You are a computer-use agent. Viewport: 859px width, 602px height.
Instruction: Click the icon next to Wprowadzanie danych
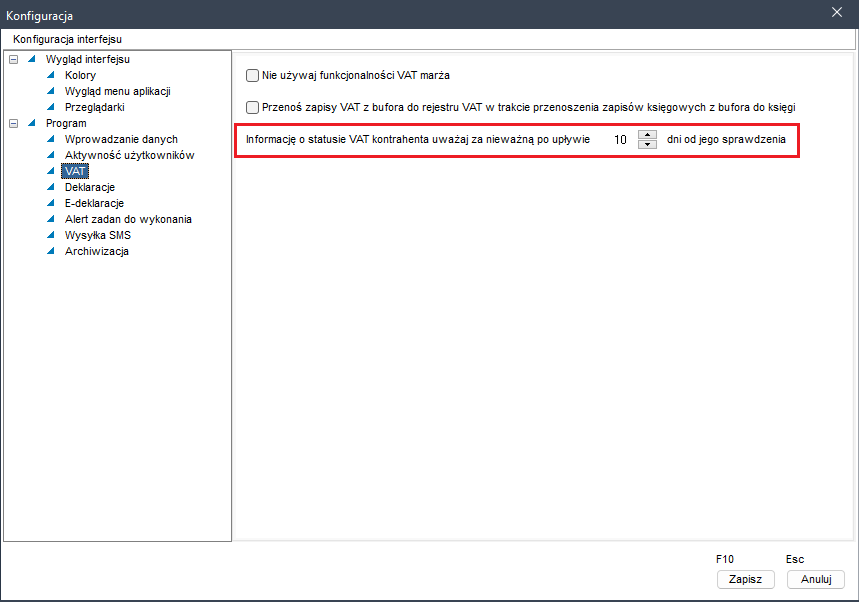pyautogui.click(x=51, y=139)
